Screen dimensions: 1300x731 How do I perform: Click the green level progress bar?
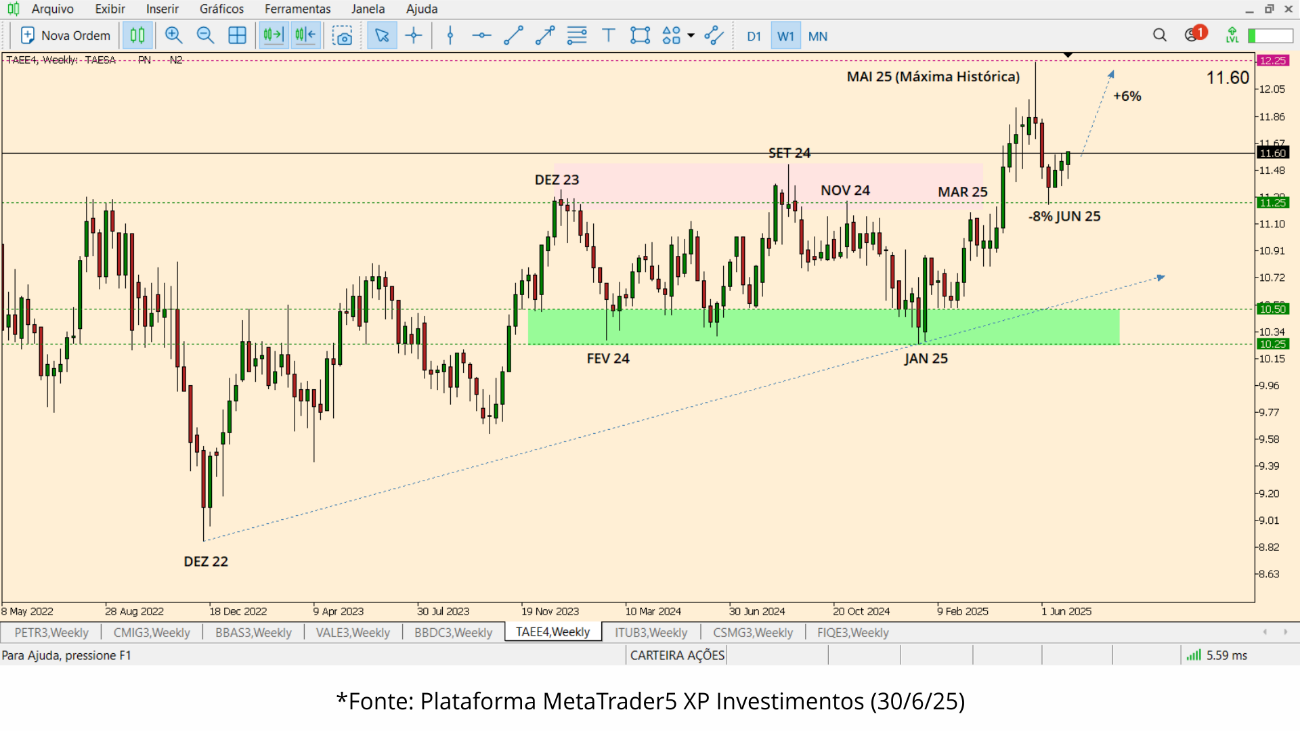[1270, 35]
